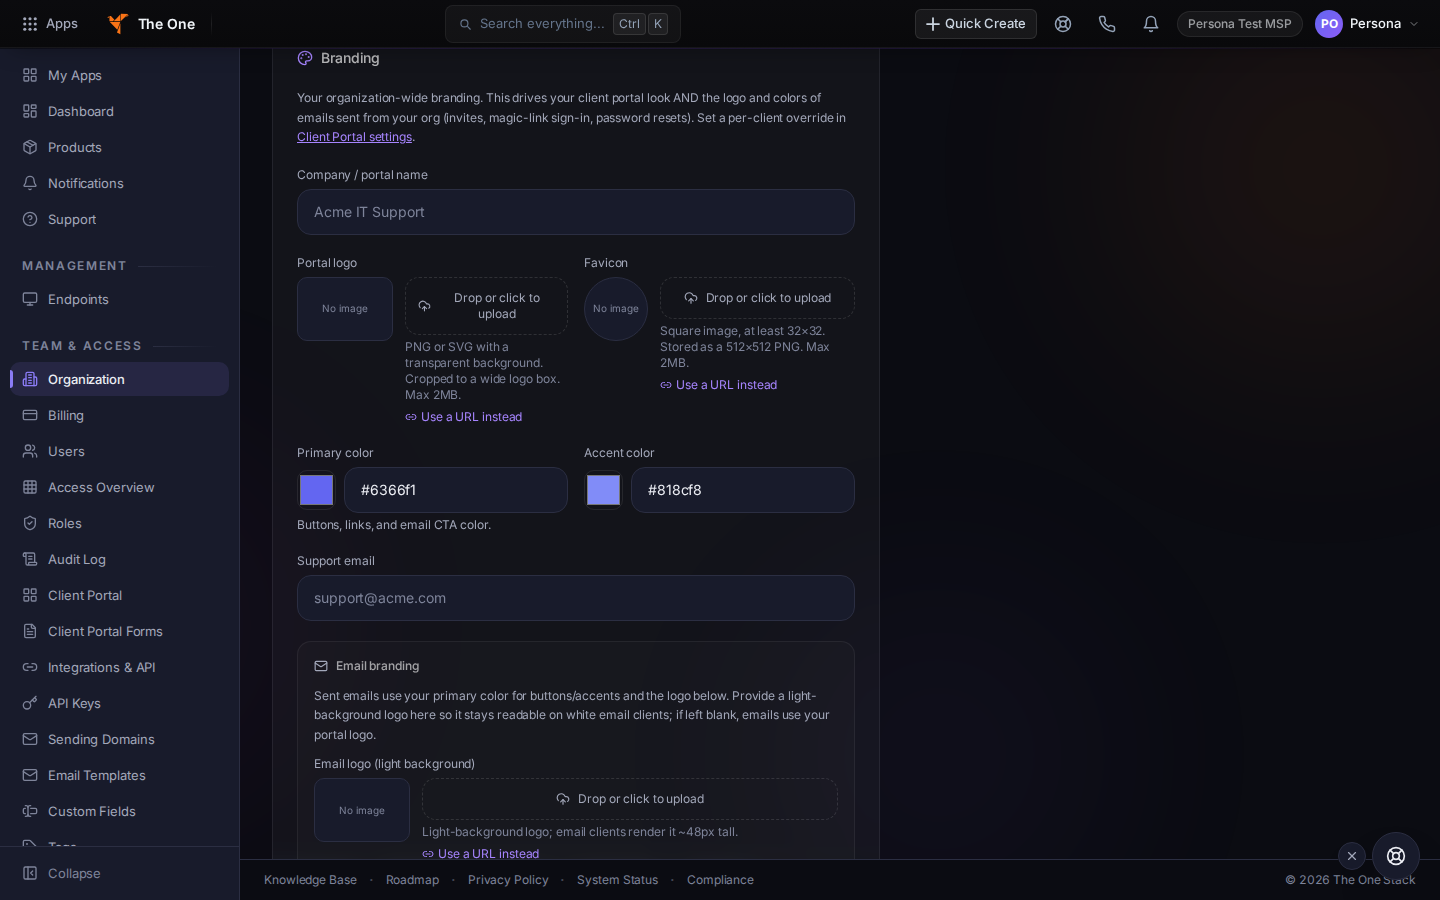The width and height of the screenshot is (1440, 900).
Task: Click the phone icon in top bar
Action: pyautogui.click(x=1107, y=24)
